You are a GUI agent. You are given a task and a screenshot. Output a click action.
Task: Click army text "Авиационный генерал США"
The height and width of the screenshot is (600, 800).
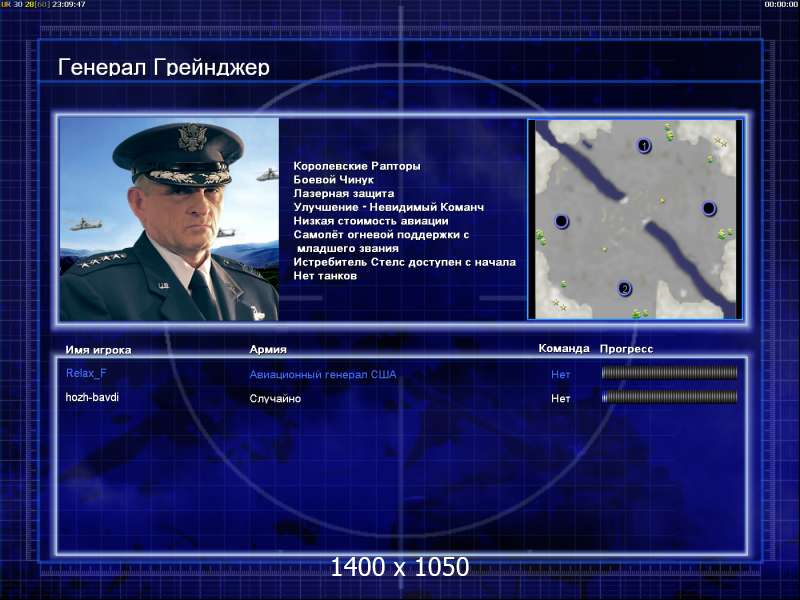tap(322, 374)
